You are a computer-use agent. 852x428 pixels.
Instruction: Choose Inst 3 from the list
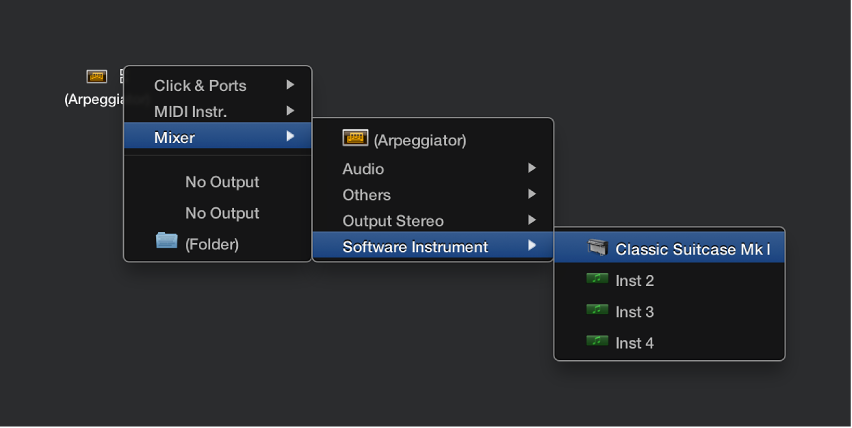669,312
